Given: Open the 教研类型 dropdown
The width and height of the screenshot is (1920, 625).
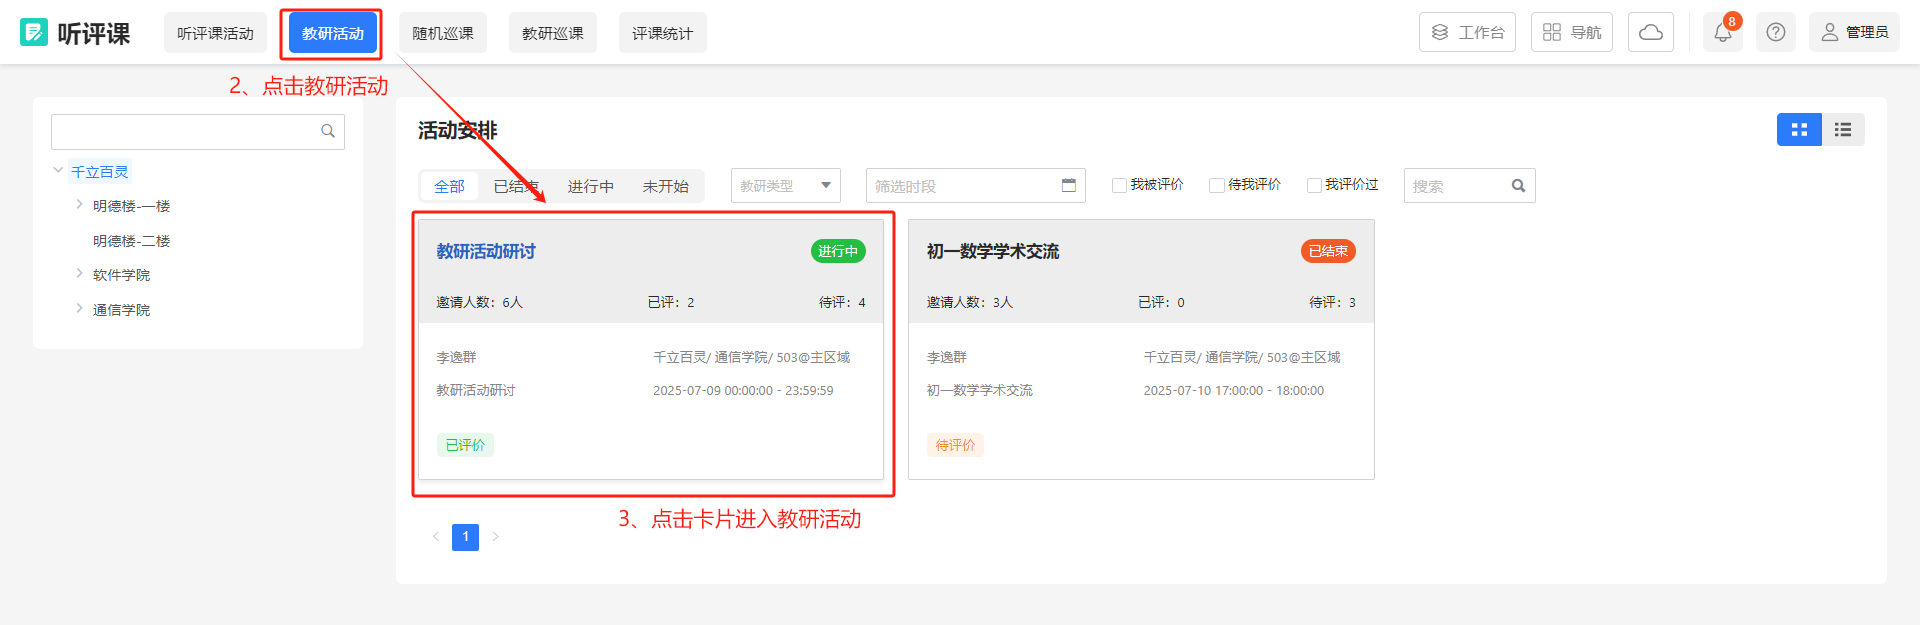Looking at the screenshot, I should 785,186.
